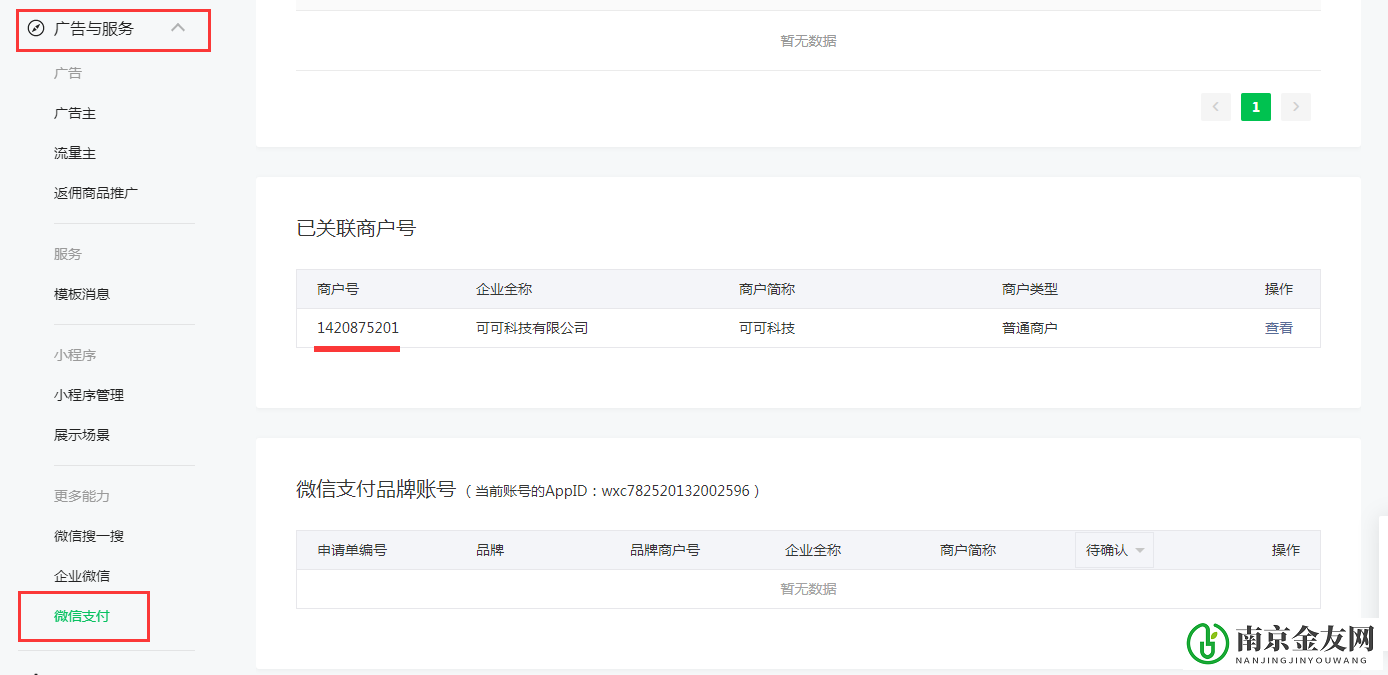Collapse the 广告与服务 section chevron
Image resolution: width=1388 pixels, height=675 pixels.
tap(178, 28)
